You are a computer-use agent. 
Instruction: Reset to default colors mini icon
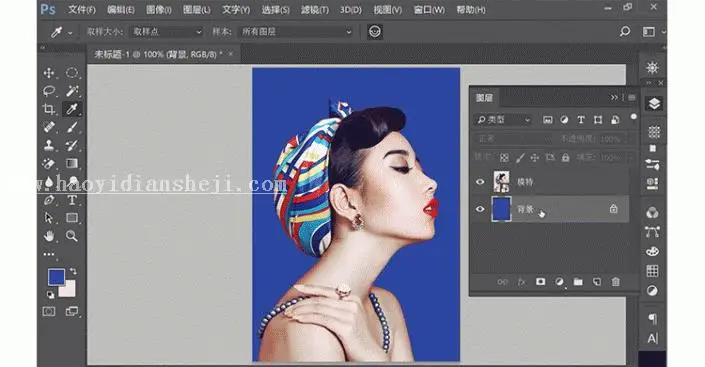click(50, 295)
